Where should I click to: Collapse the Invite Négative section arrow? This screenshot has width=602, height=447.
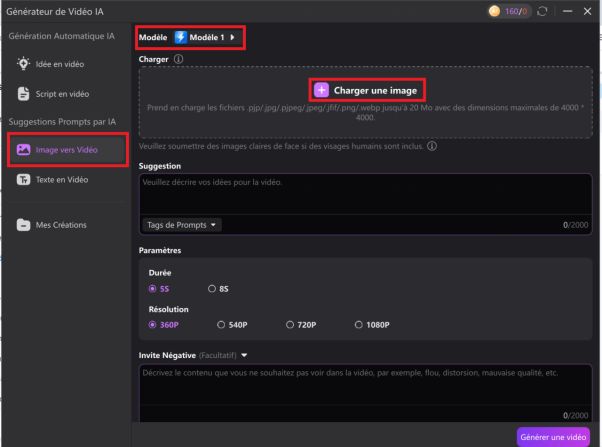coord(243,354)
